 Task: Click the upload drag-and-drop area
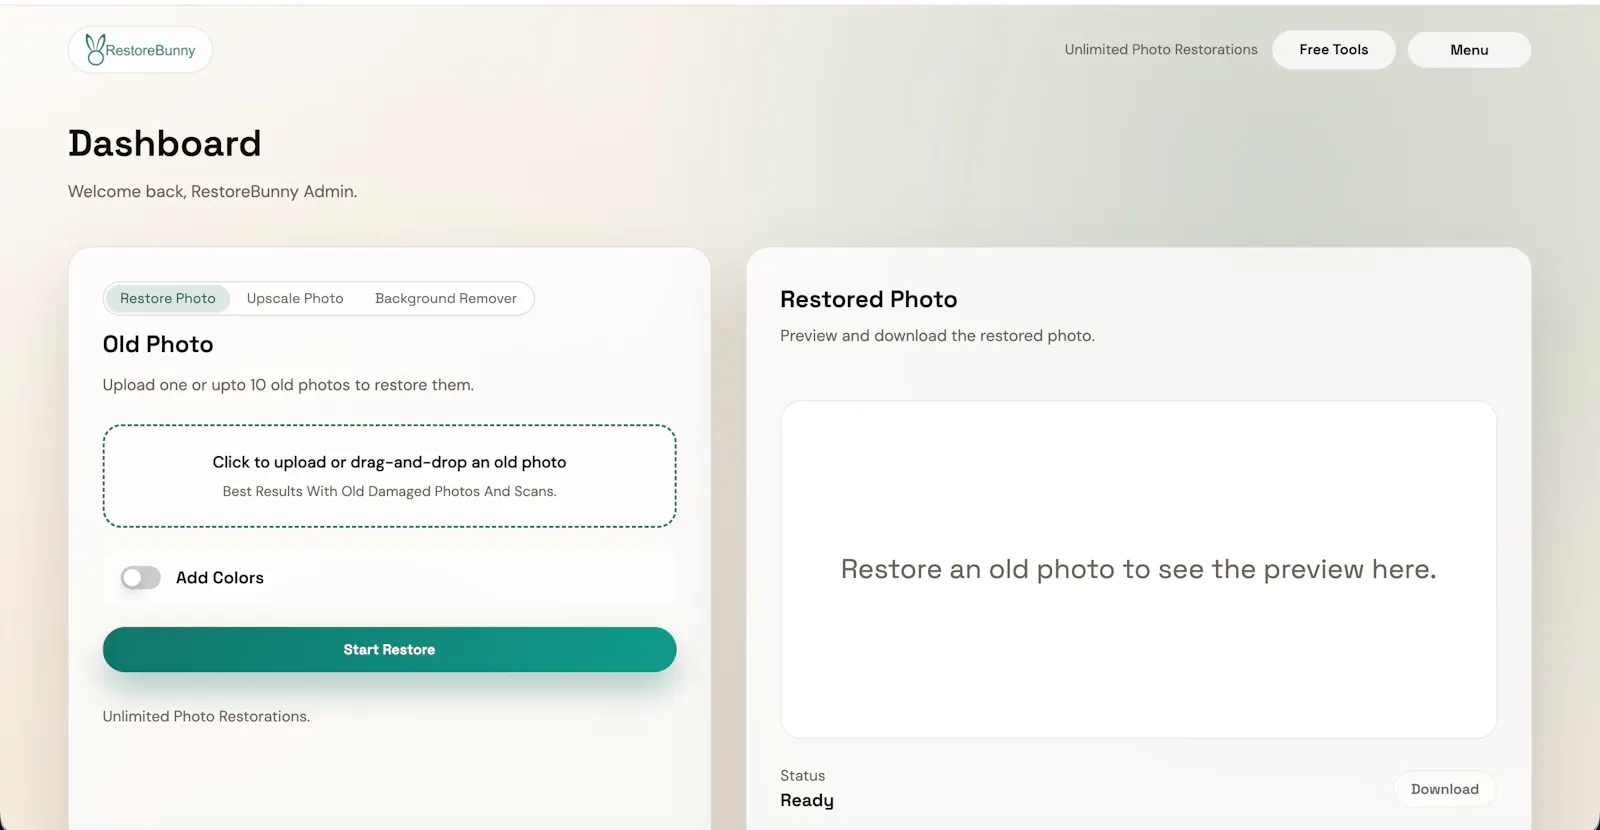pos(389,476)
